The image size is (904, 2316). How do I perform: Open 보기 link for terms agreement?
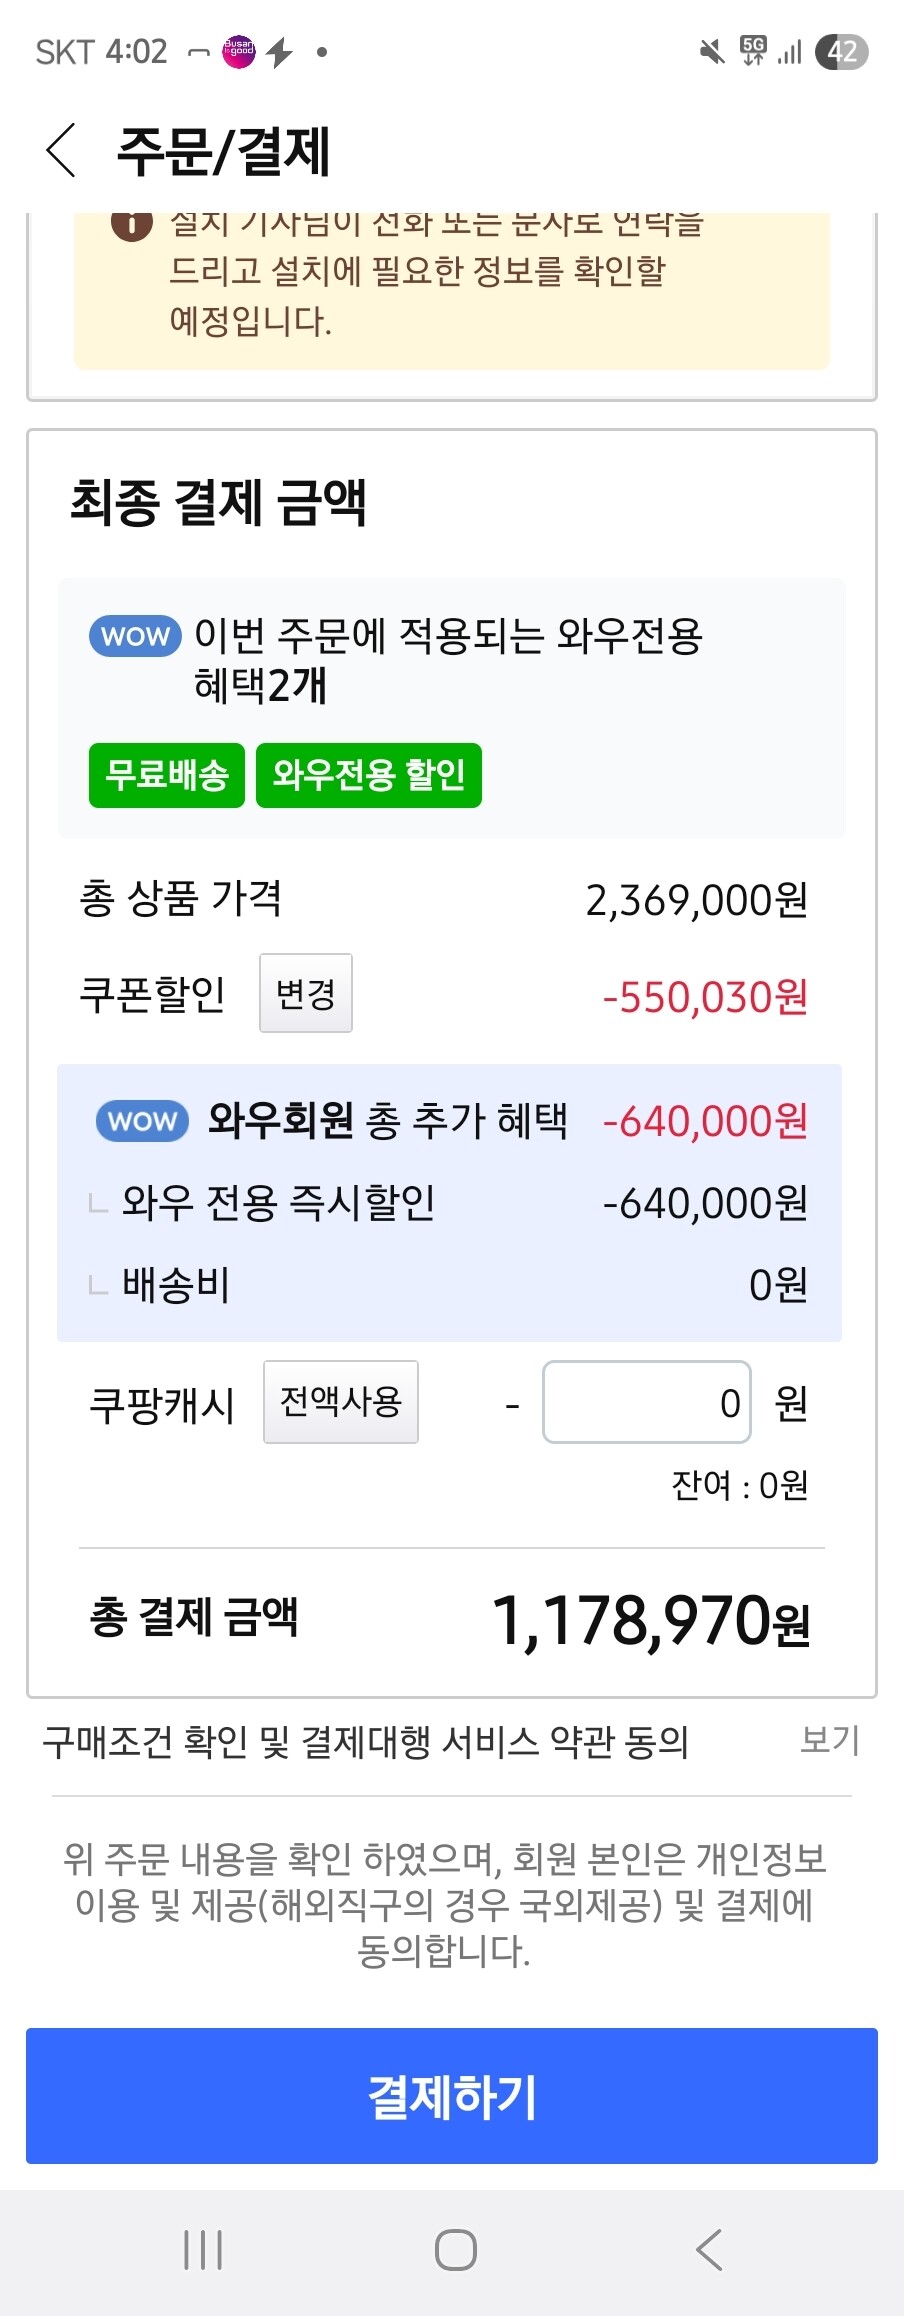tap(830, 1741)
